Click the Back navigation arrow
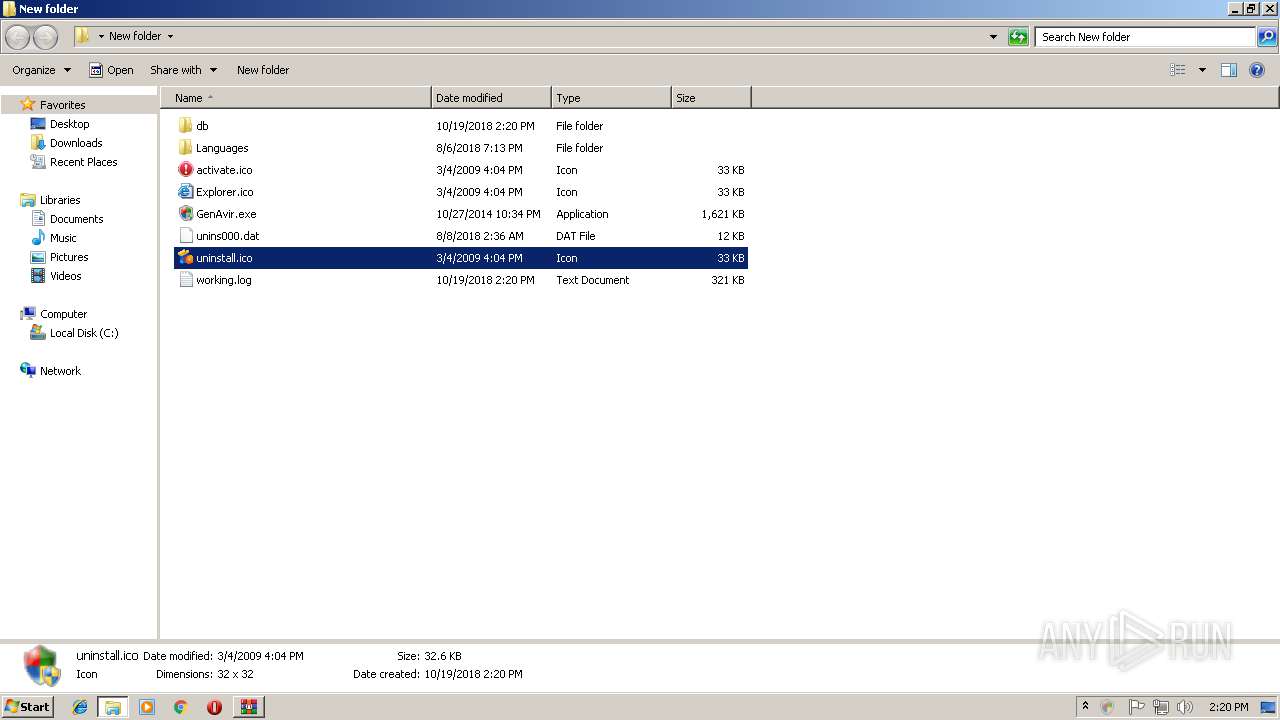 pos(17,37)
